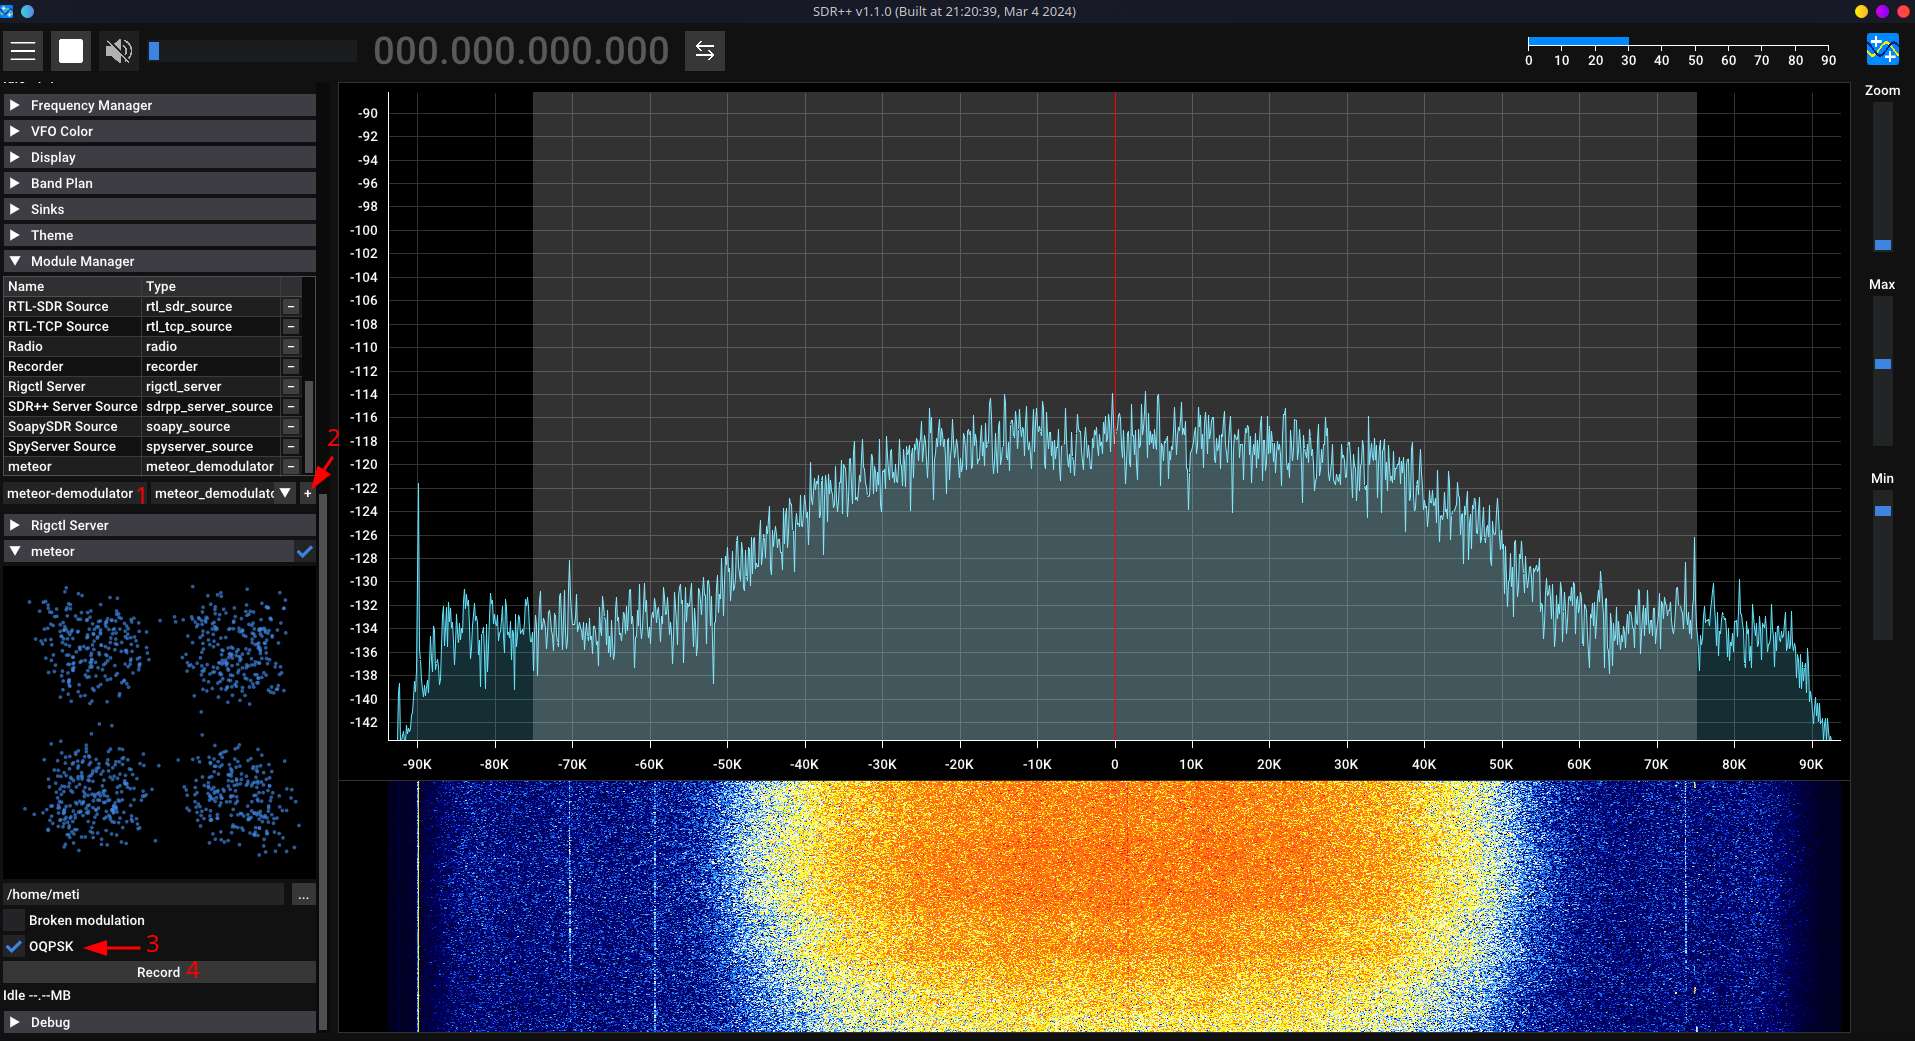Remove the SpyServer Source module
Screen dimensions: 1915x1041
click(x=291, y=446)
